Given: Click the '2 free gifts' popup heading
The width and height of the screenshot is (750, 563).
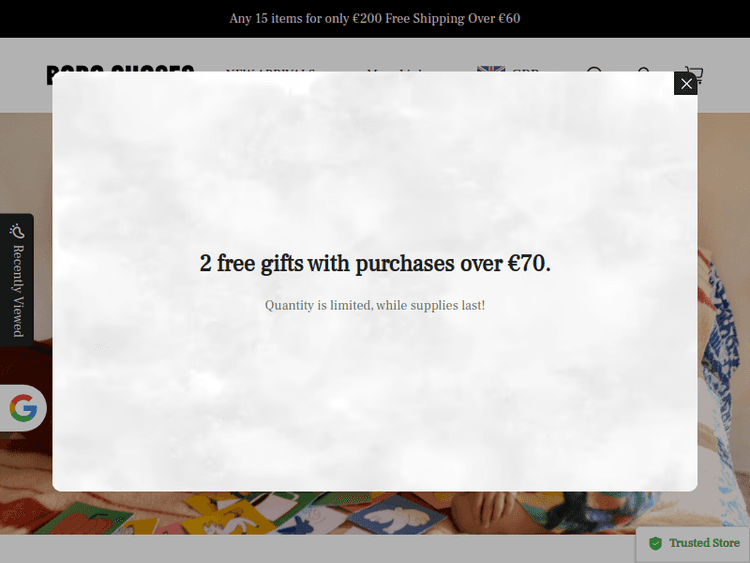Looking at the screenshot, I should pyautogui.click(x=375, y=264).
